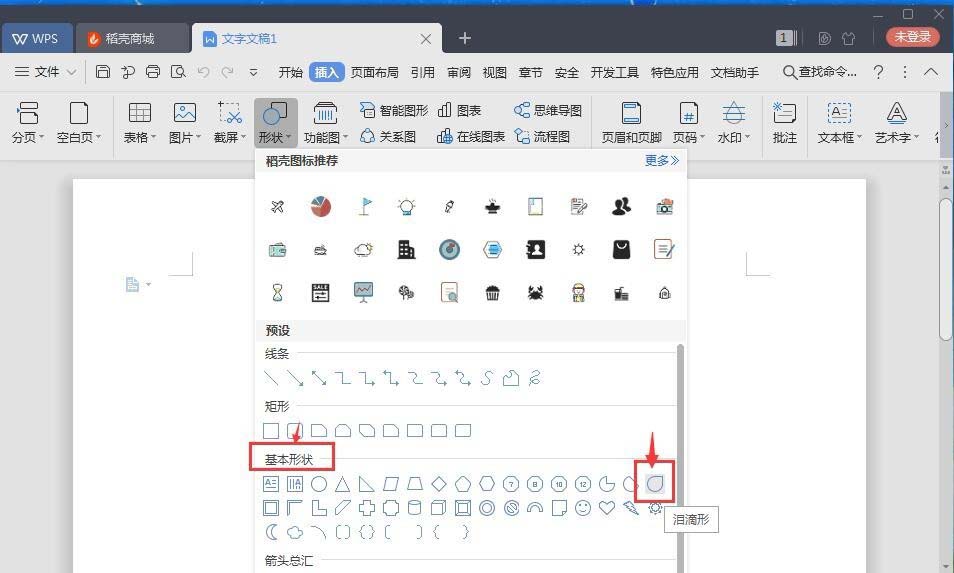Image resolution: width=954 pixels, height=573 pixels.
Task: Insert a 图表 chart
Action: coord(459,110)
